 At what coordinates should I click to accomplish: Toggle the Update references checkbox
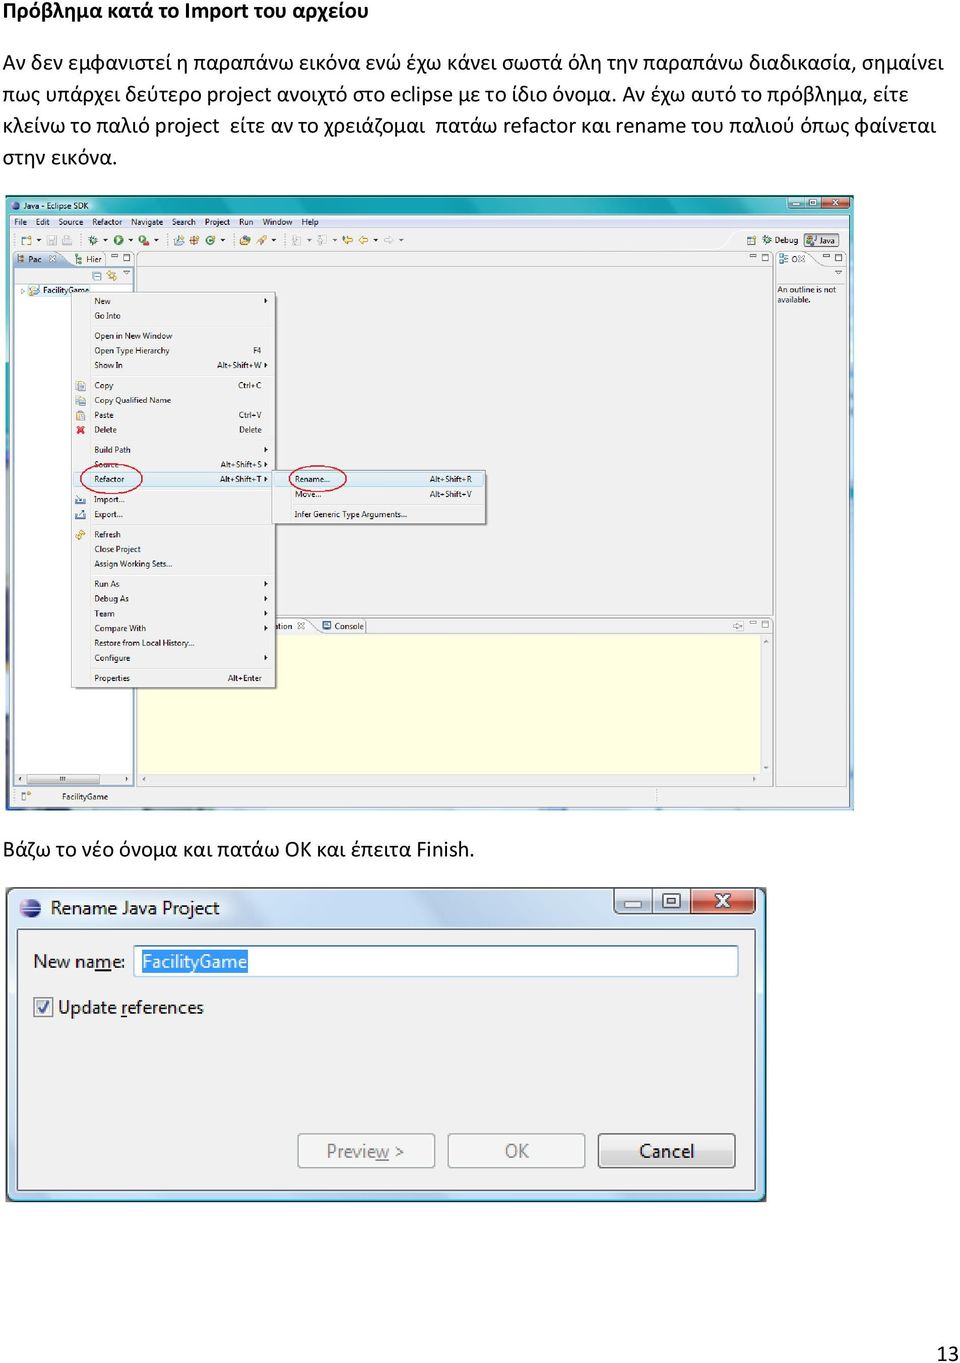tap(43, 1007)
